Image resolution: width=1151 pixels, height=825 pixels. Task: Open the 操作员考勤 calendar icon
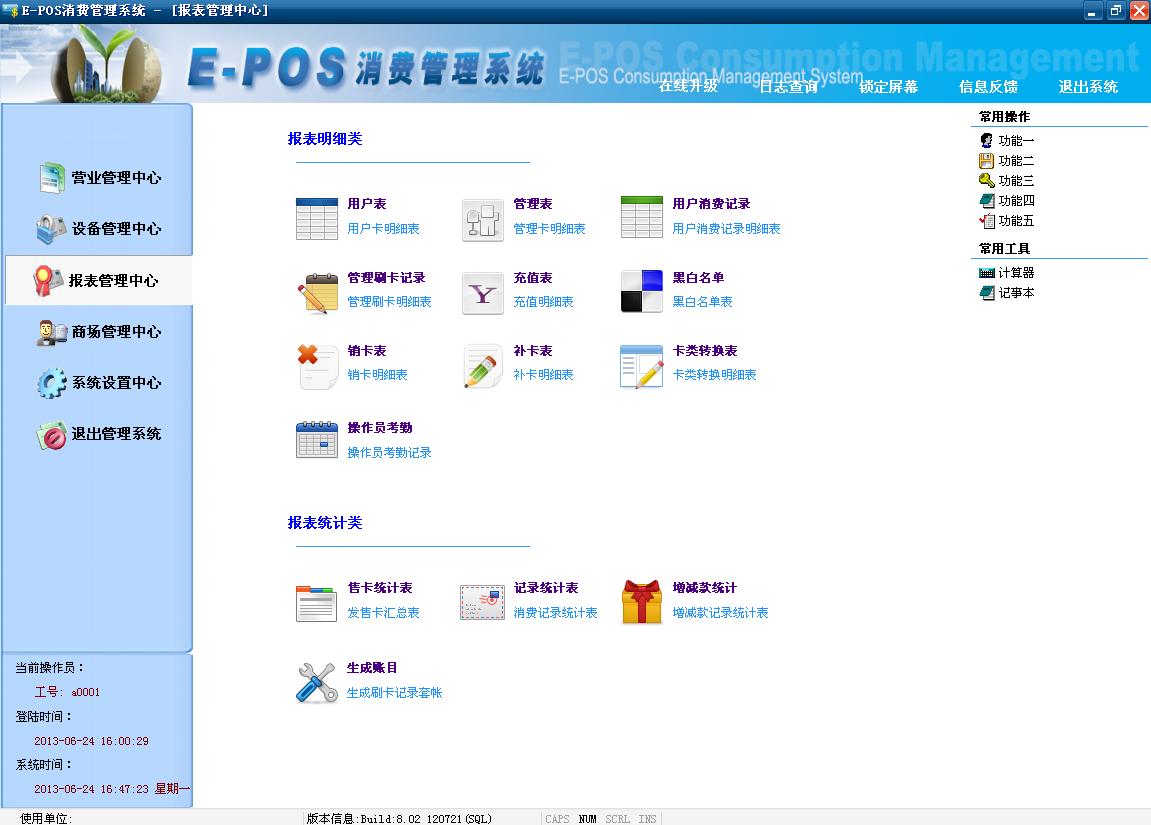click(x=317, y=441)
